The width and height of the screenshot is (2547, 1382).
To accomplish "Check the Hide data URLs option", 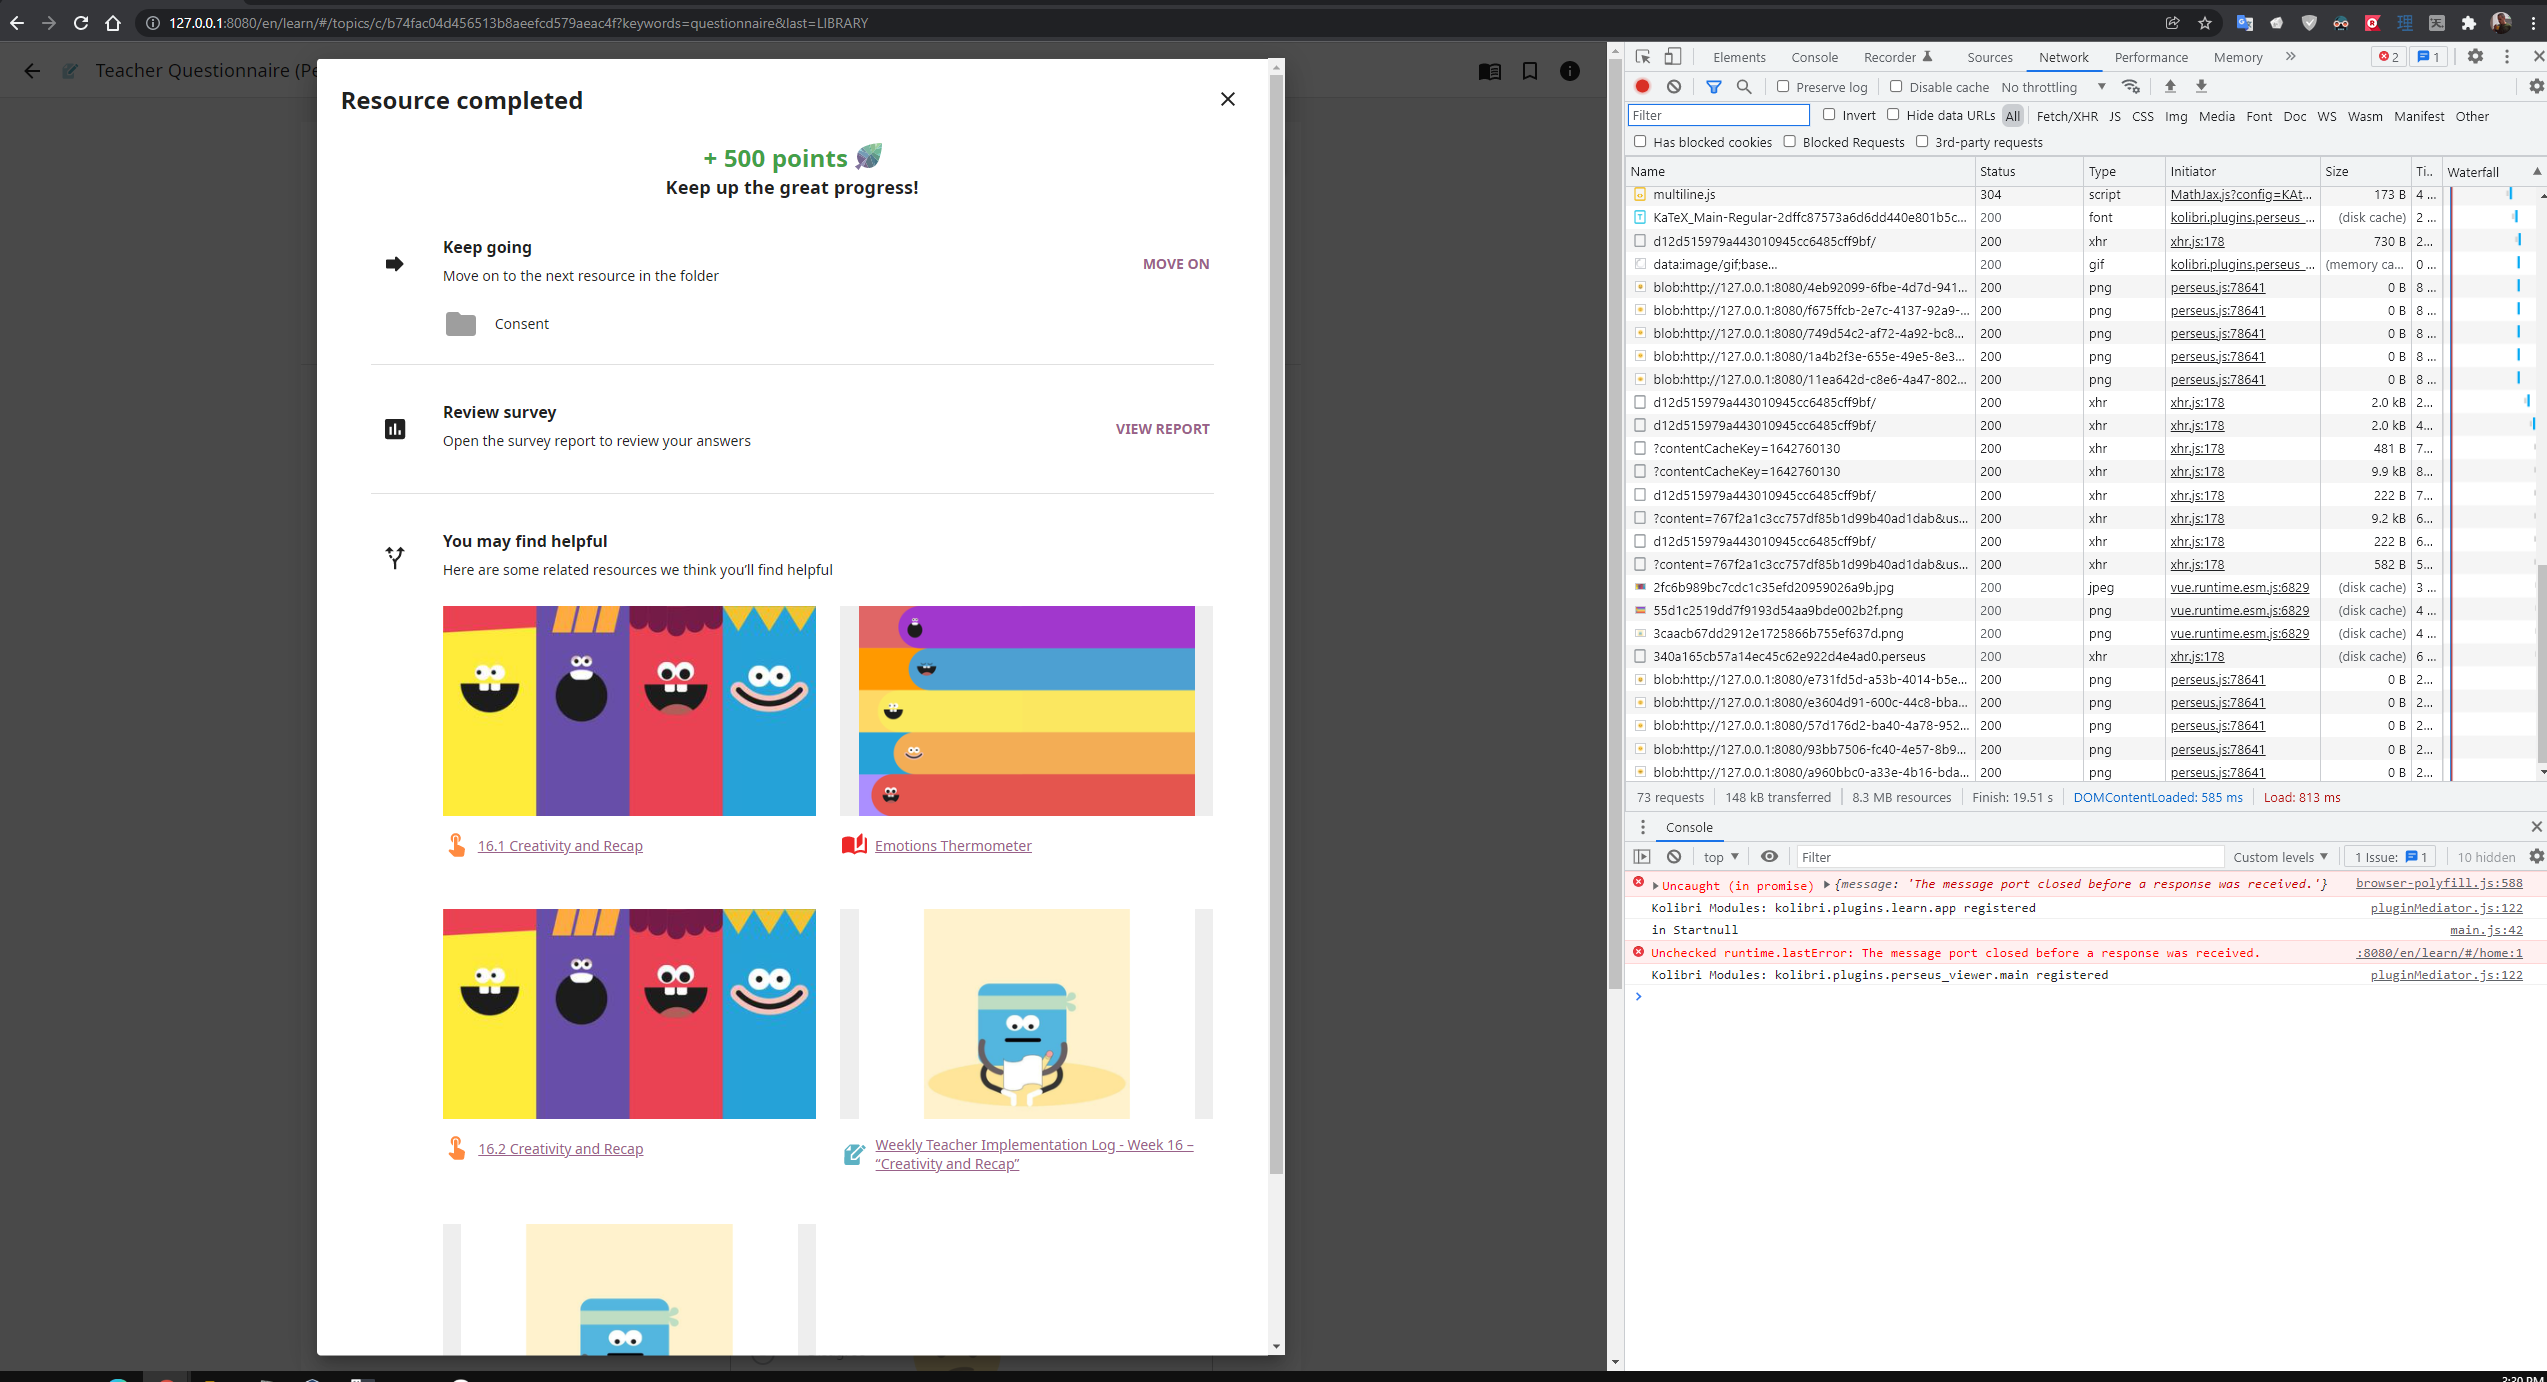I will (1894, 114).
